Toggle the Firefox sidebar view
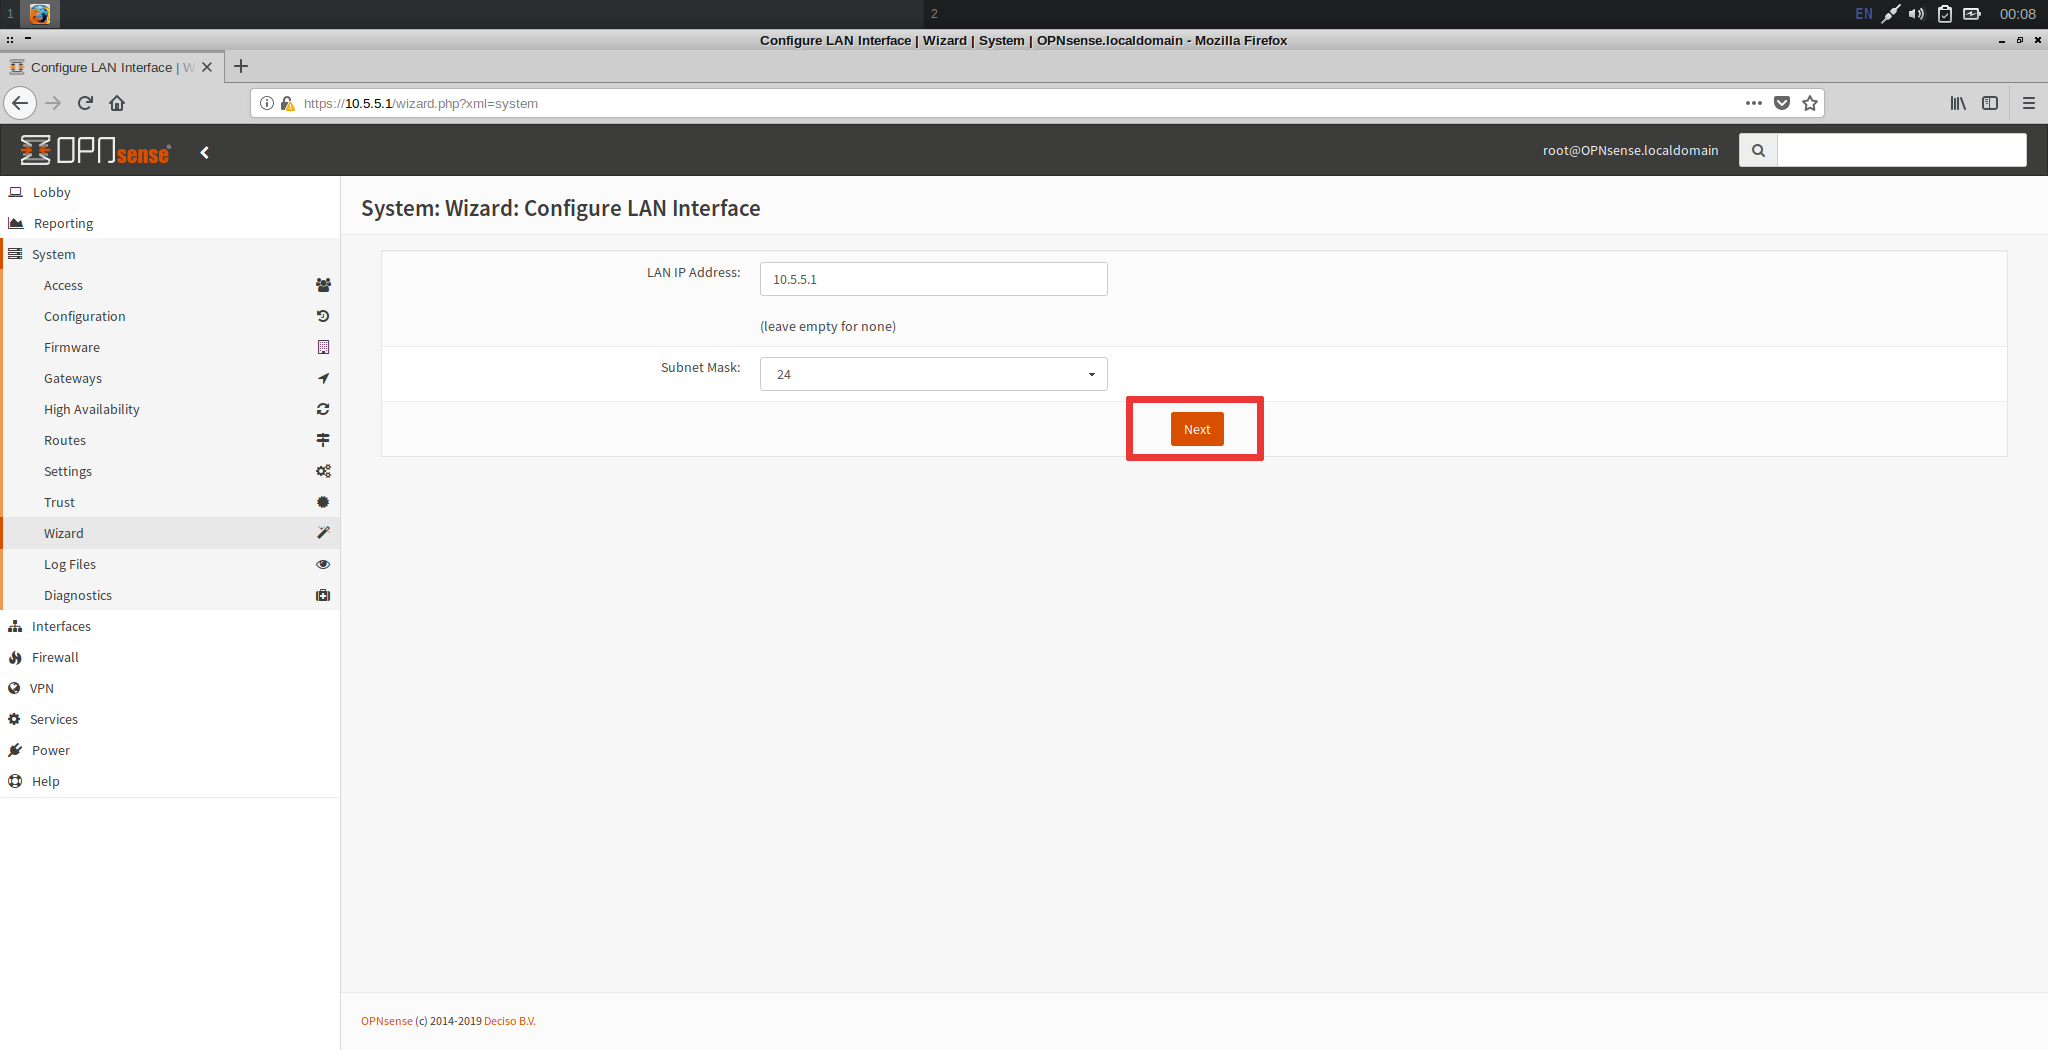Viewport: 2048px width, 1050px height. click(x=1990, y=103)
